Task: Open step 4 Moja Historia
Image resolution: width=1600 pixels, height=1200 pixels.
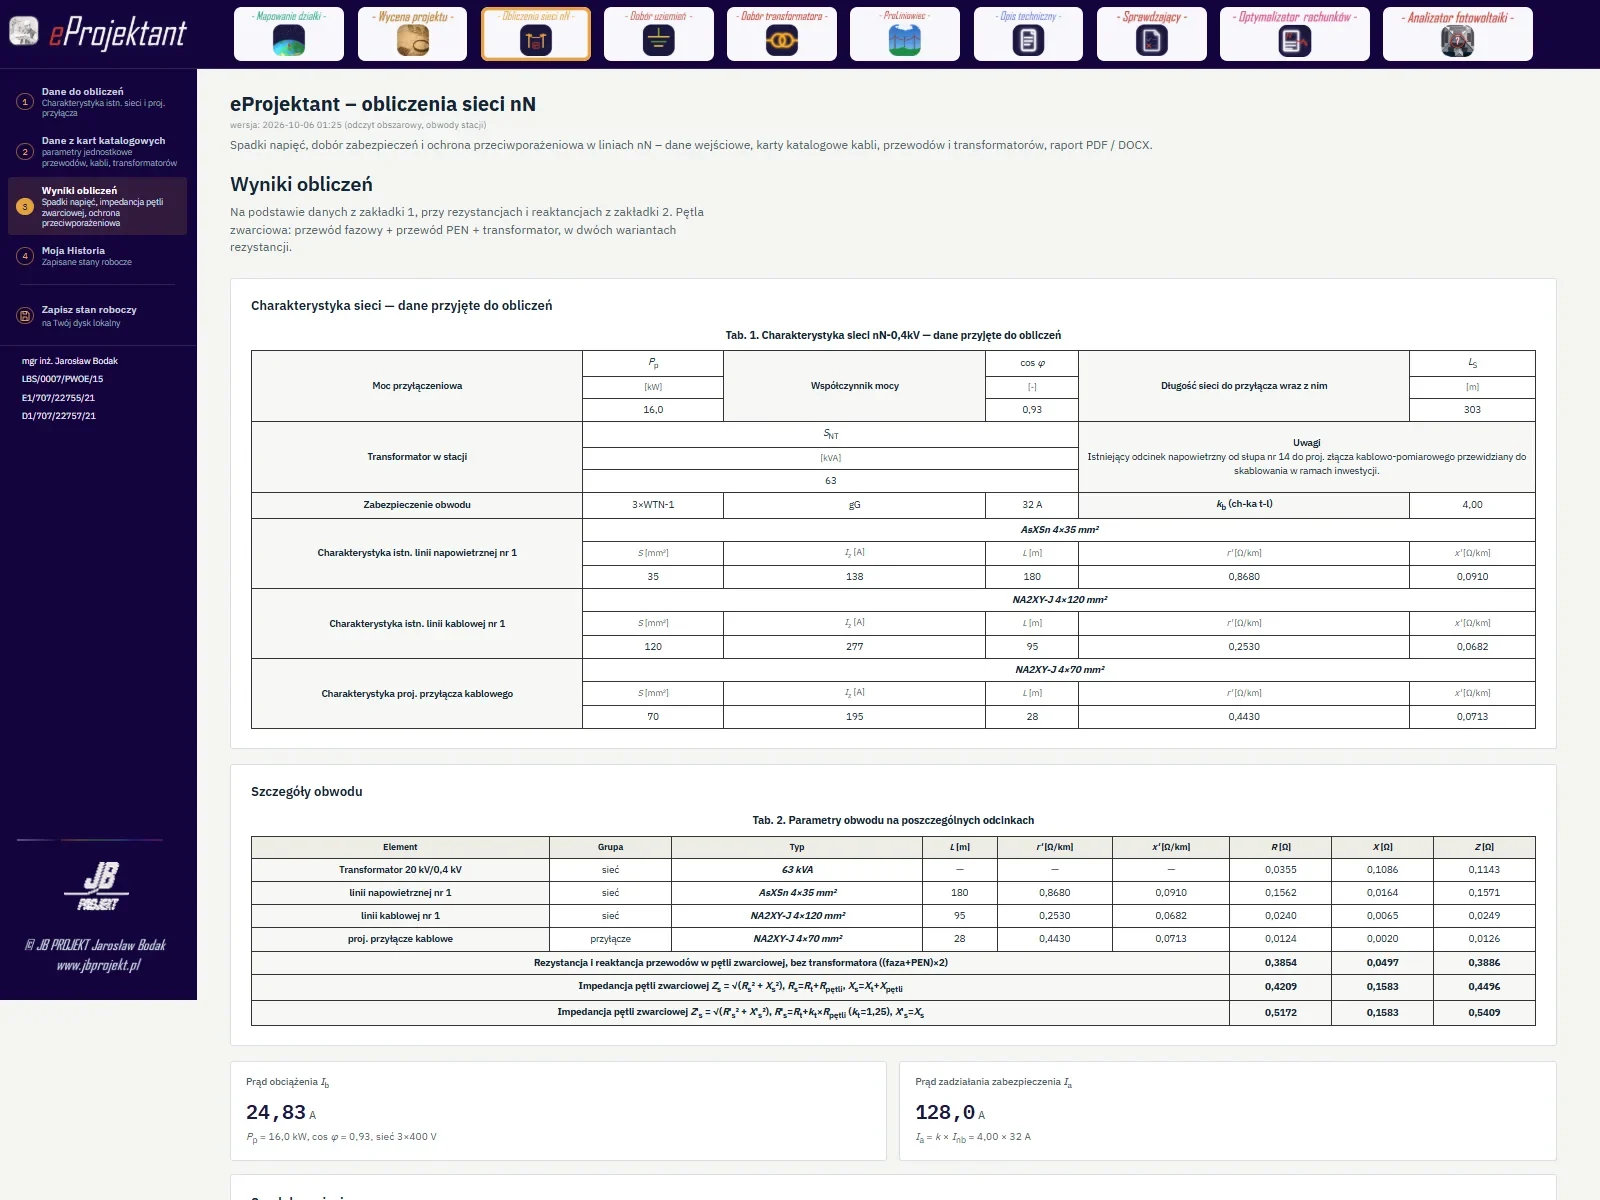Action: pos(97,256)
